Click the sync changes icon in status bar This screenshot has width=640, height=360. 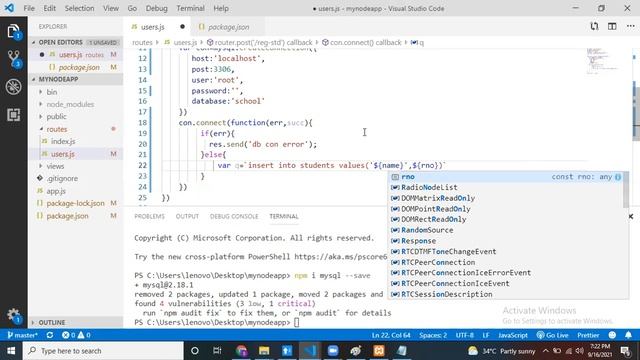point(50,335)
